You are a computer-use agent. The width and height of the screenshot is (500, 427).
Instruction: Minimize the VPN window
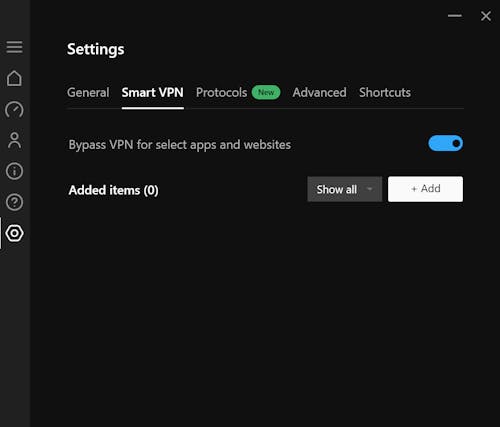[x=455, y=16]
